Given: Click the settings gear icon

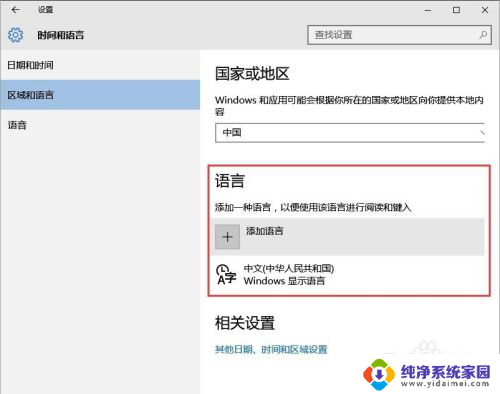Looking at the screenshot, I should 15,35.
